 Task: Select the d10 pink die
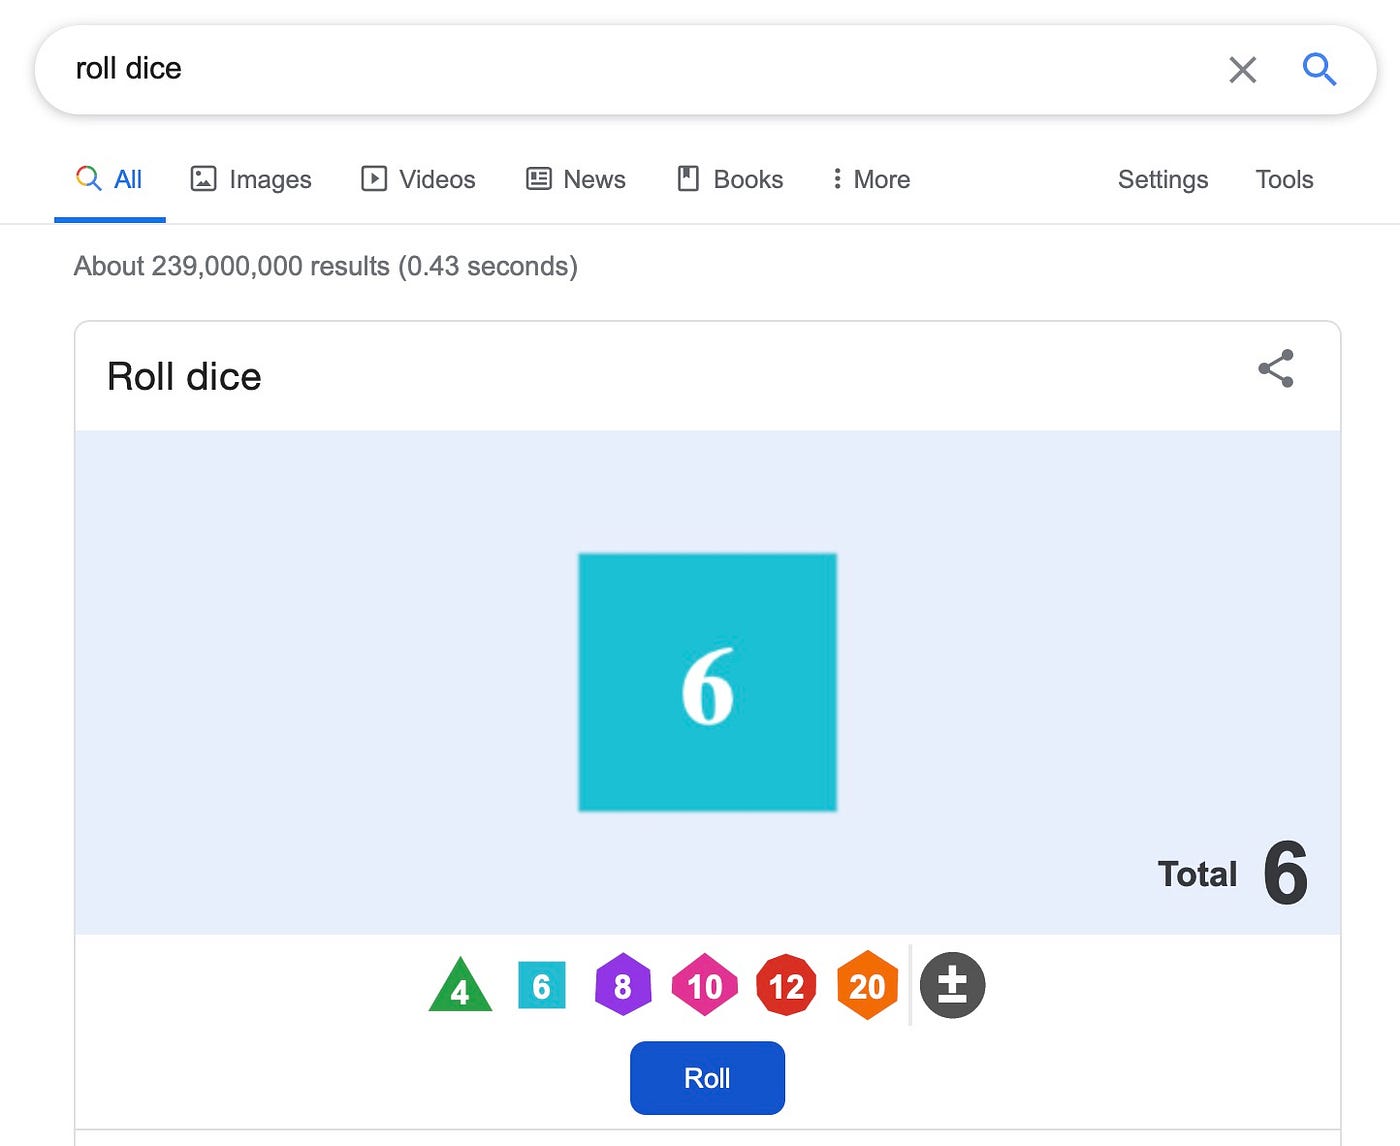click(705, 985)
